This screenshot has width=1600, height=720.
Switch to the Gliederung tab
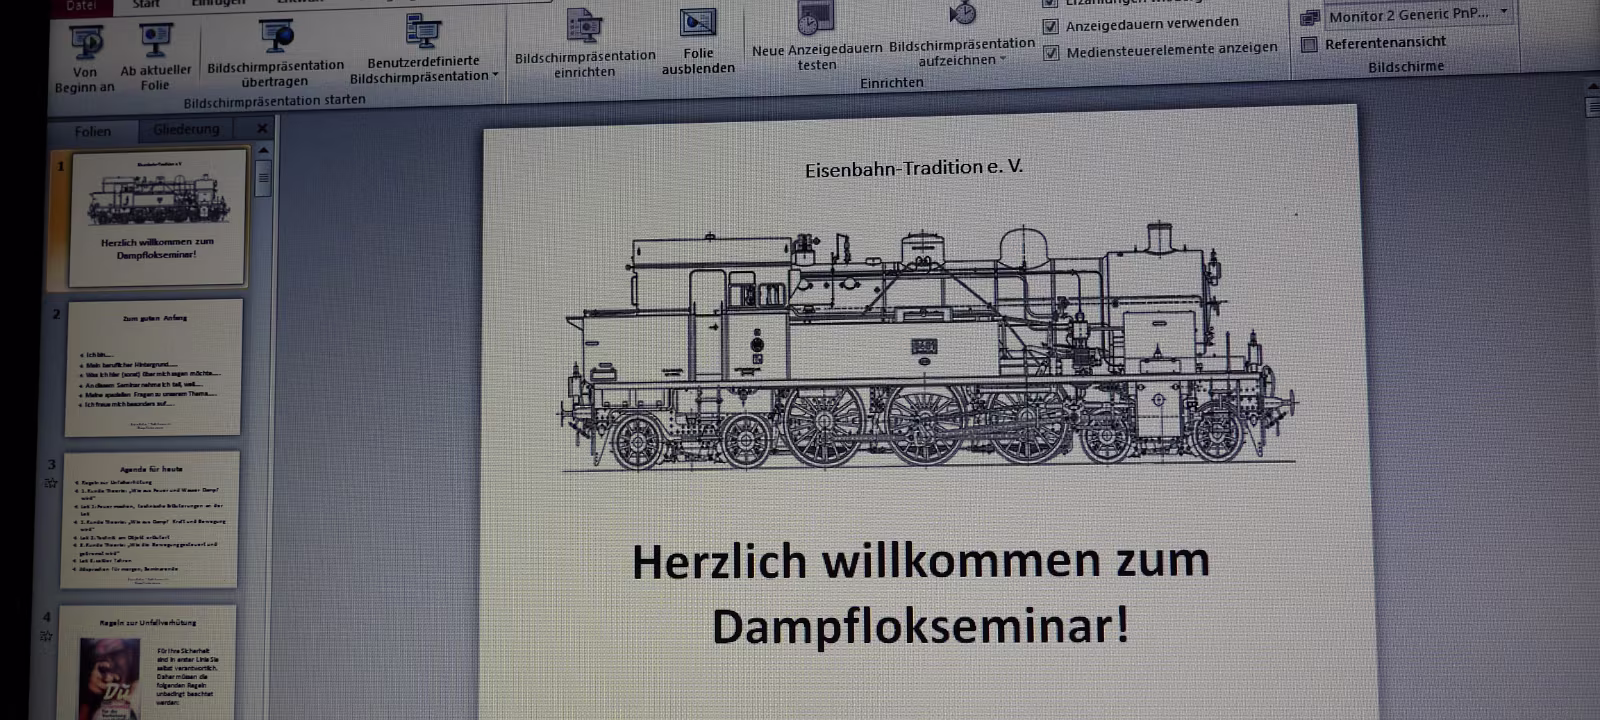pos(186,129)
